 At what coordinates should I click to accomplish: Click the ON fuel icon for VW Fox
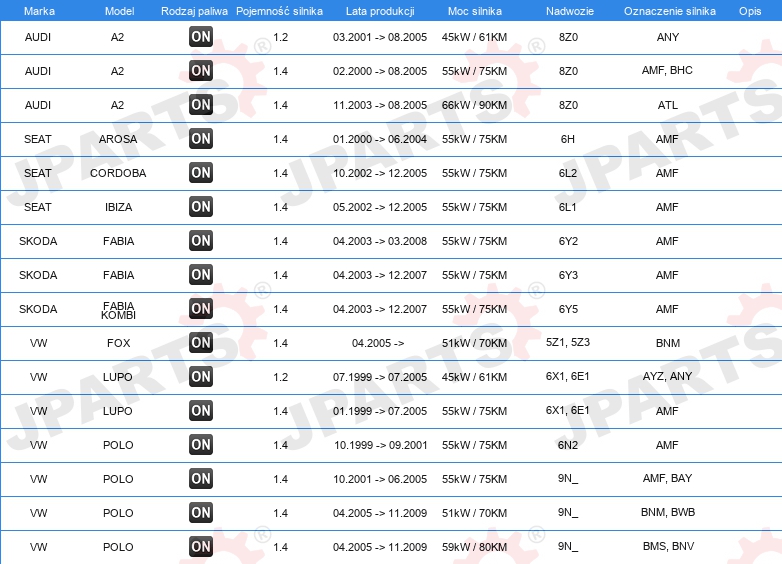click(x=201, y=343)
